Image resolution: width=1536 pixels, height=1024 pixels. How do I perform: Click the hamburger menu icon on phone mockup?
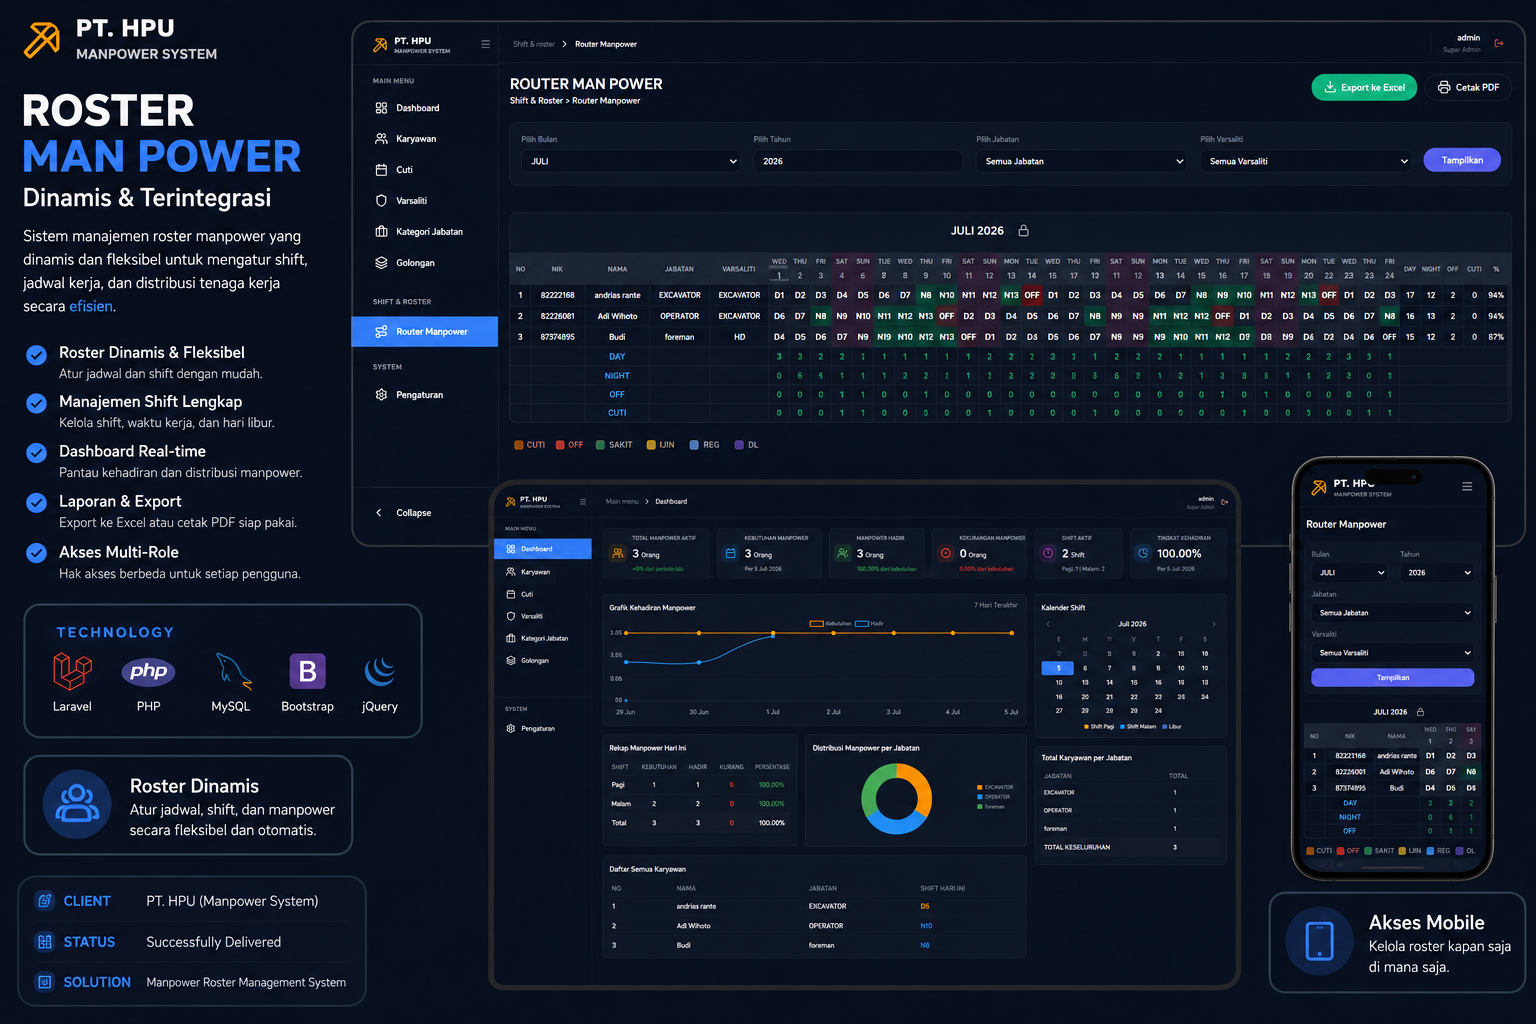pos(1467,487)
